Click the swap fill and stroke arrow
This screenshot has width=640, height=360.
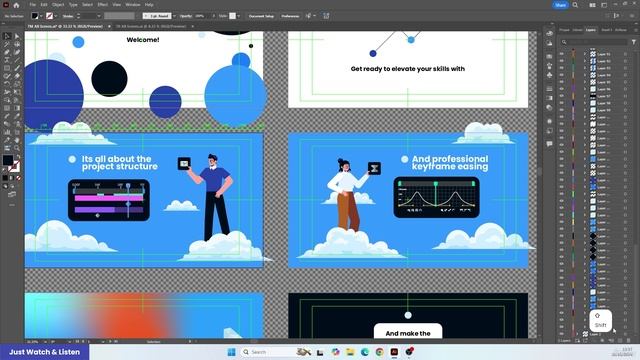(x=18, y=156)
